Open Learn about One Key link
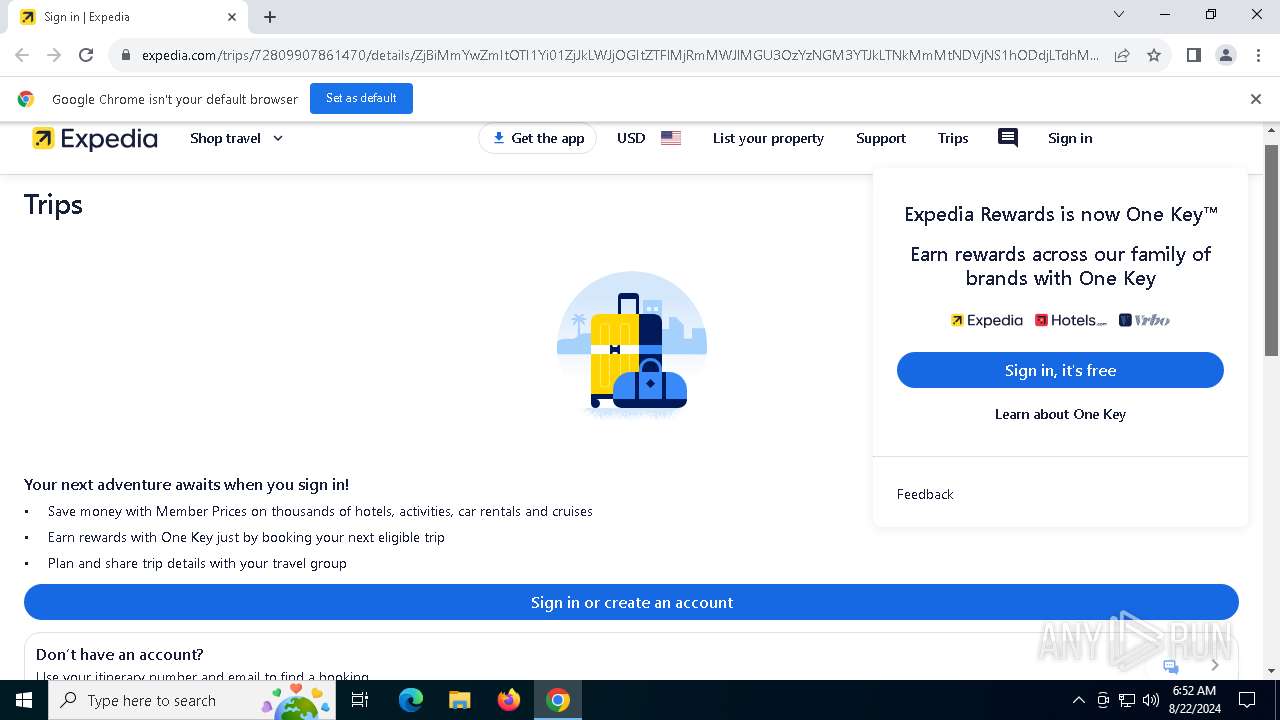Viewport: 1280px width, 720px height. pyautogui.click(x=1060, y=414)
